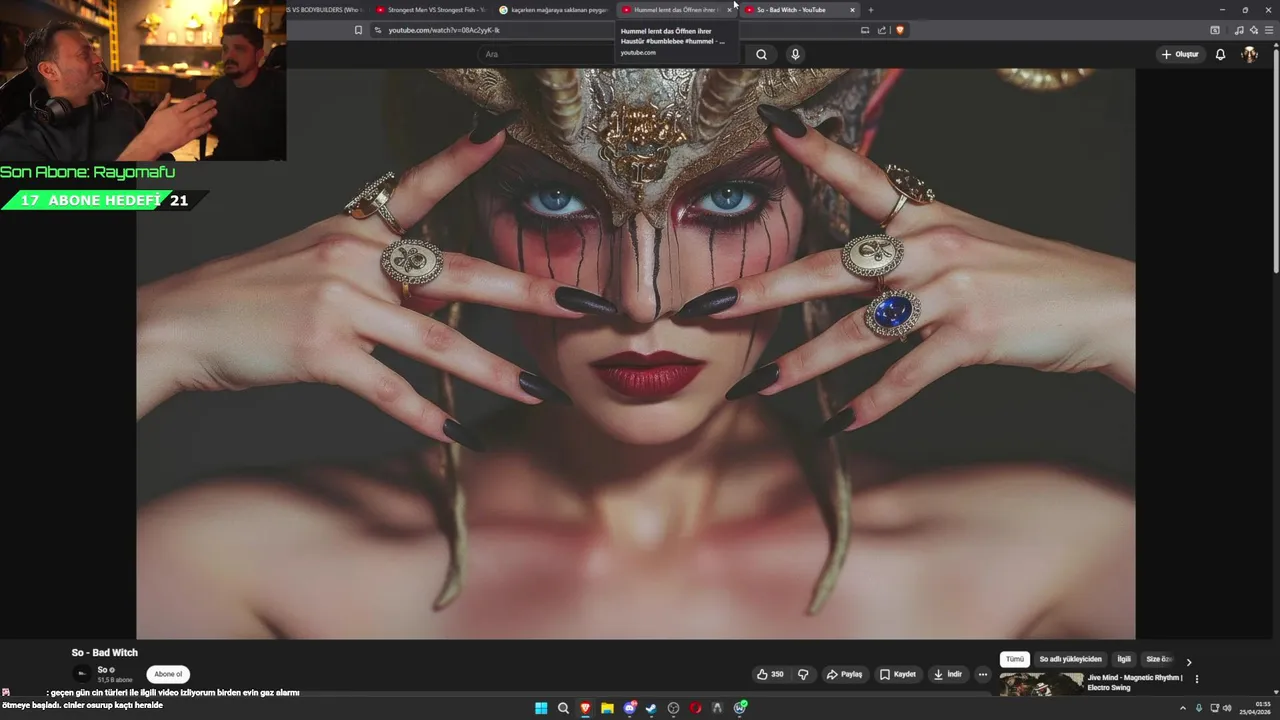Expand hidden system tray icons
This screenshot has width=1280, height=720.
(1183, 708)
